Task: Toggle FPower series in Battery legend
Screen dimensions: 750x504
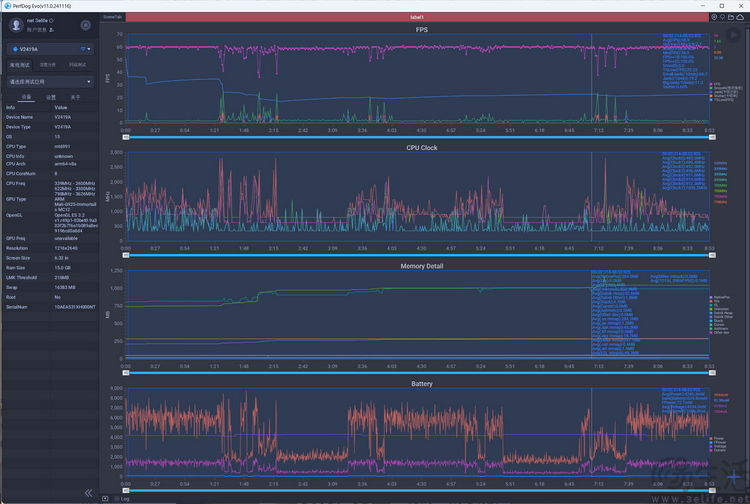Action: pyautogui.click(x=717, y=442)
